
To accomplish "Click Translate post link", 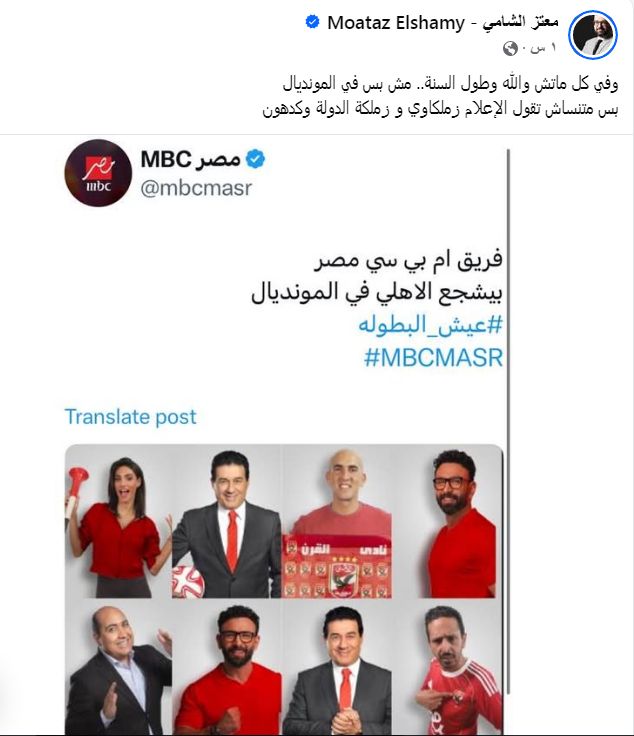I will [130, 417].
